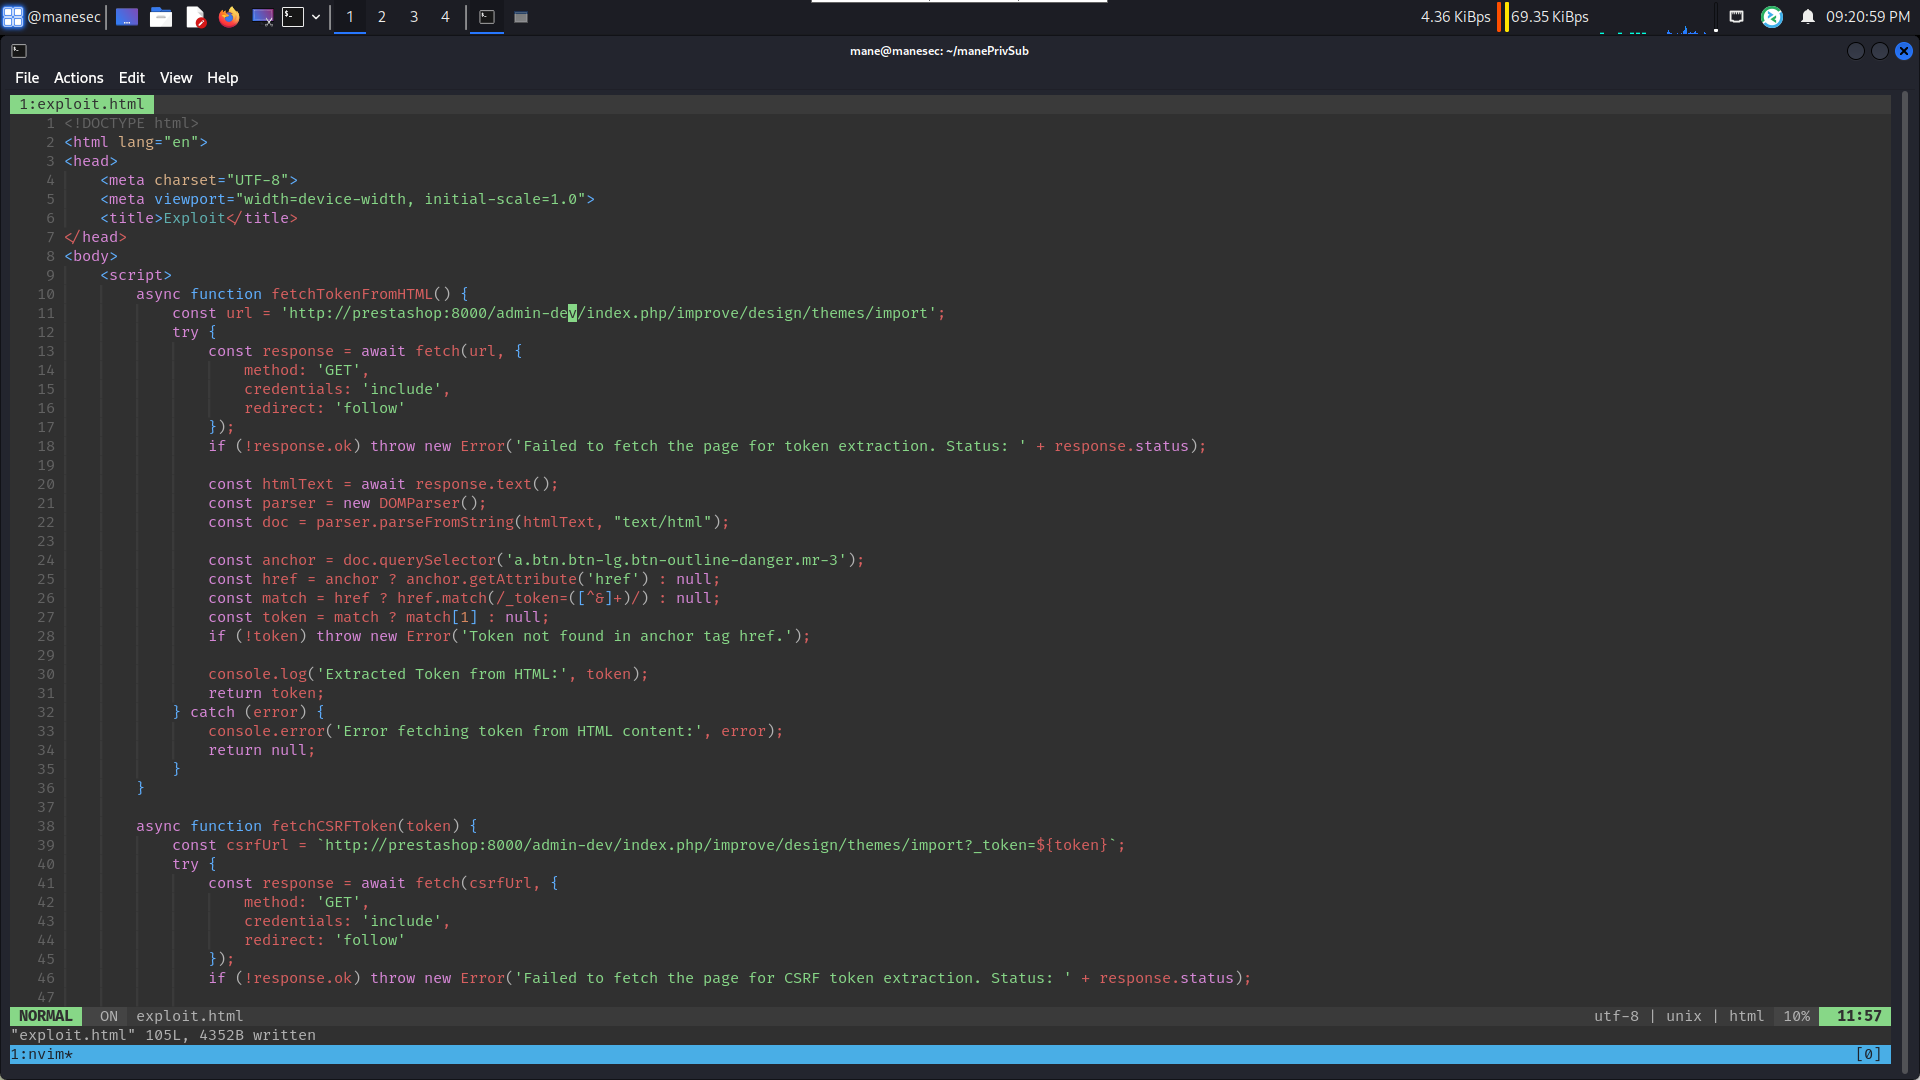The image size is (1920, 1080).
Task: Click the window title mane@manesec: ~/manePrivSub
Action: tap(939, 51)
